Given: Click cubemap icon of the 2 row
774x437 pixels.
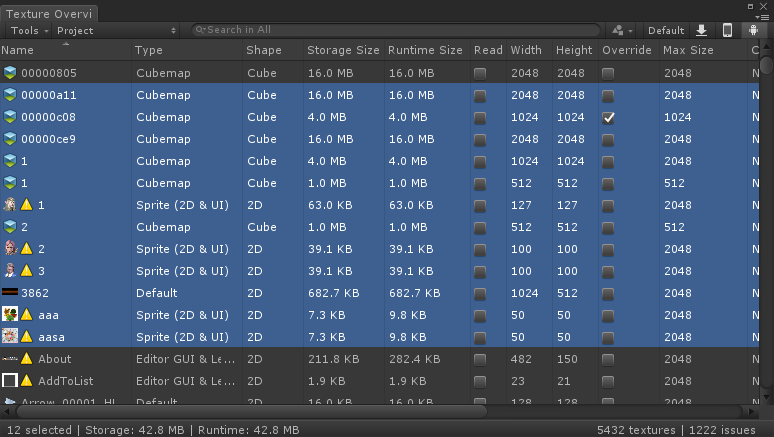Looking at the screenshot, I should pyautogui.click(x=10, y=227).
